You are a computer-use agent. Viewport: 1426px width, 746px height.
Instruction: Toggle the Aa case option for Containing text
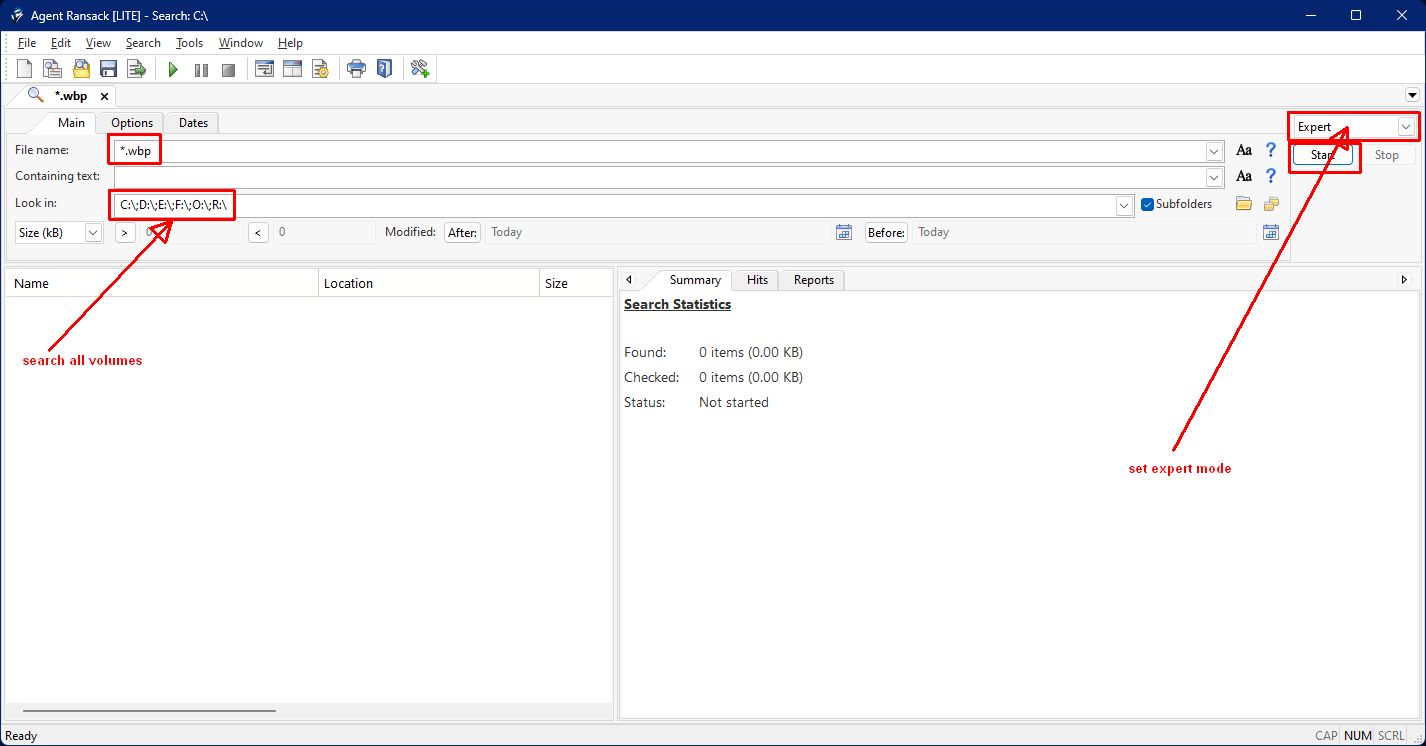pyautogui.click(x=1244, y=176)
